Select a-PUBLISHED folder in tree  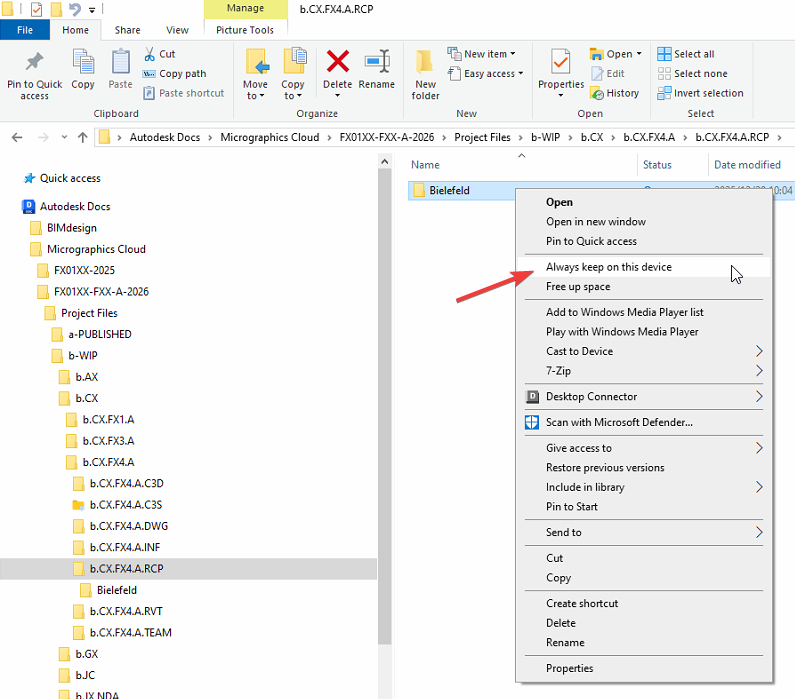100,335
